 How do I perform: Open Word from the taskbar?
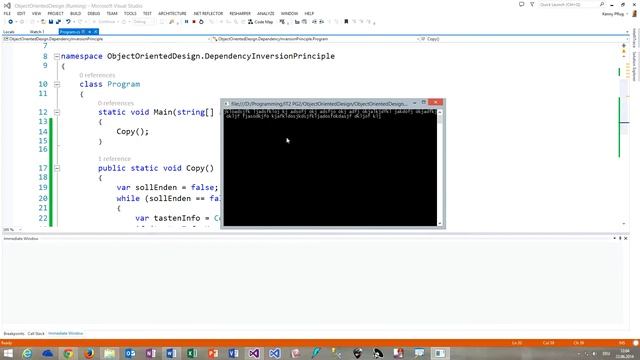[171, 353]
